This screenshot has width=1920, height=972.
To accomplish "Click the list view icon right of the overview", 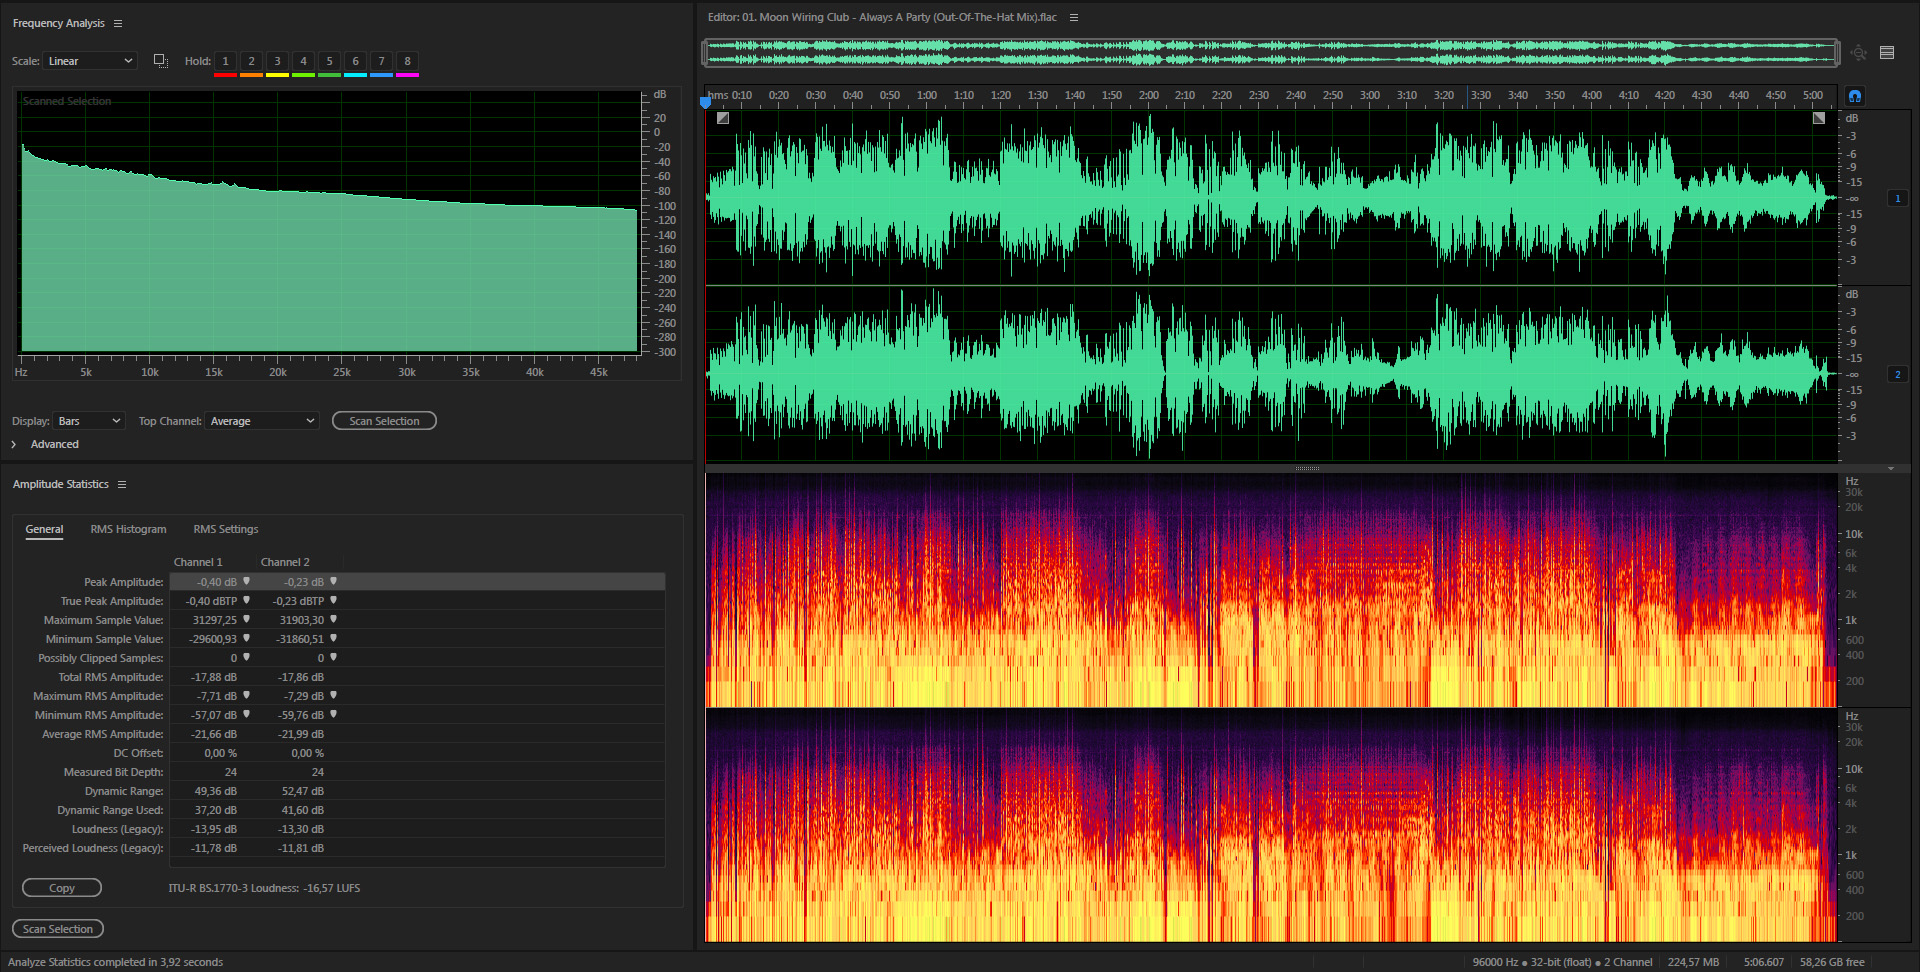I will (1887, 53).
